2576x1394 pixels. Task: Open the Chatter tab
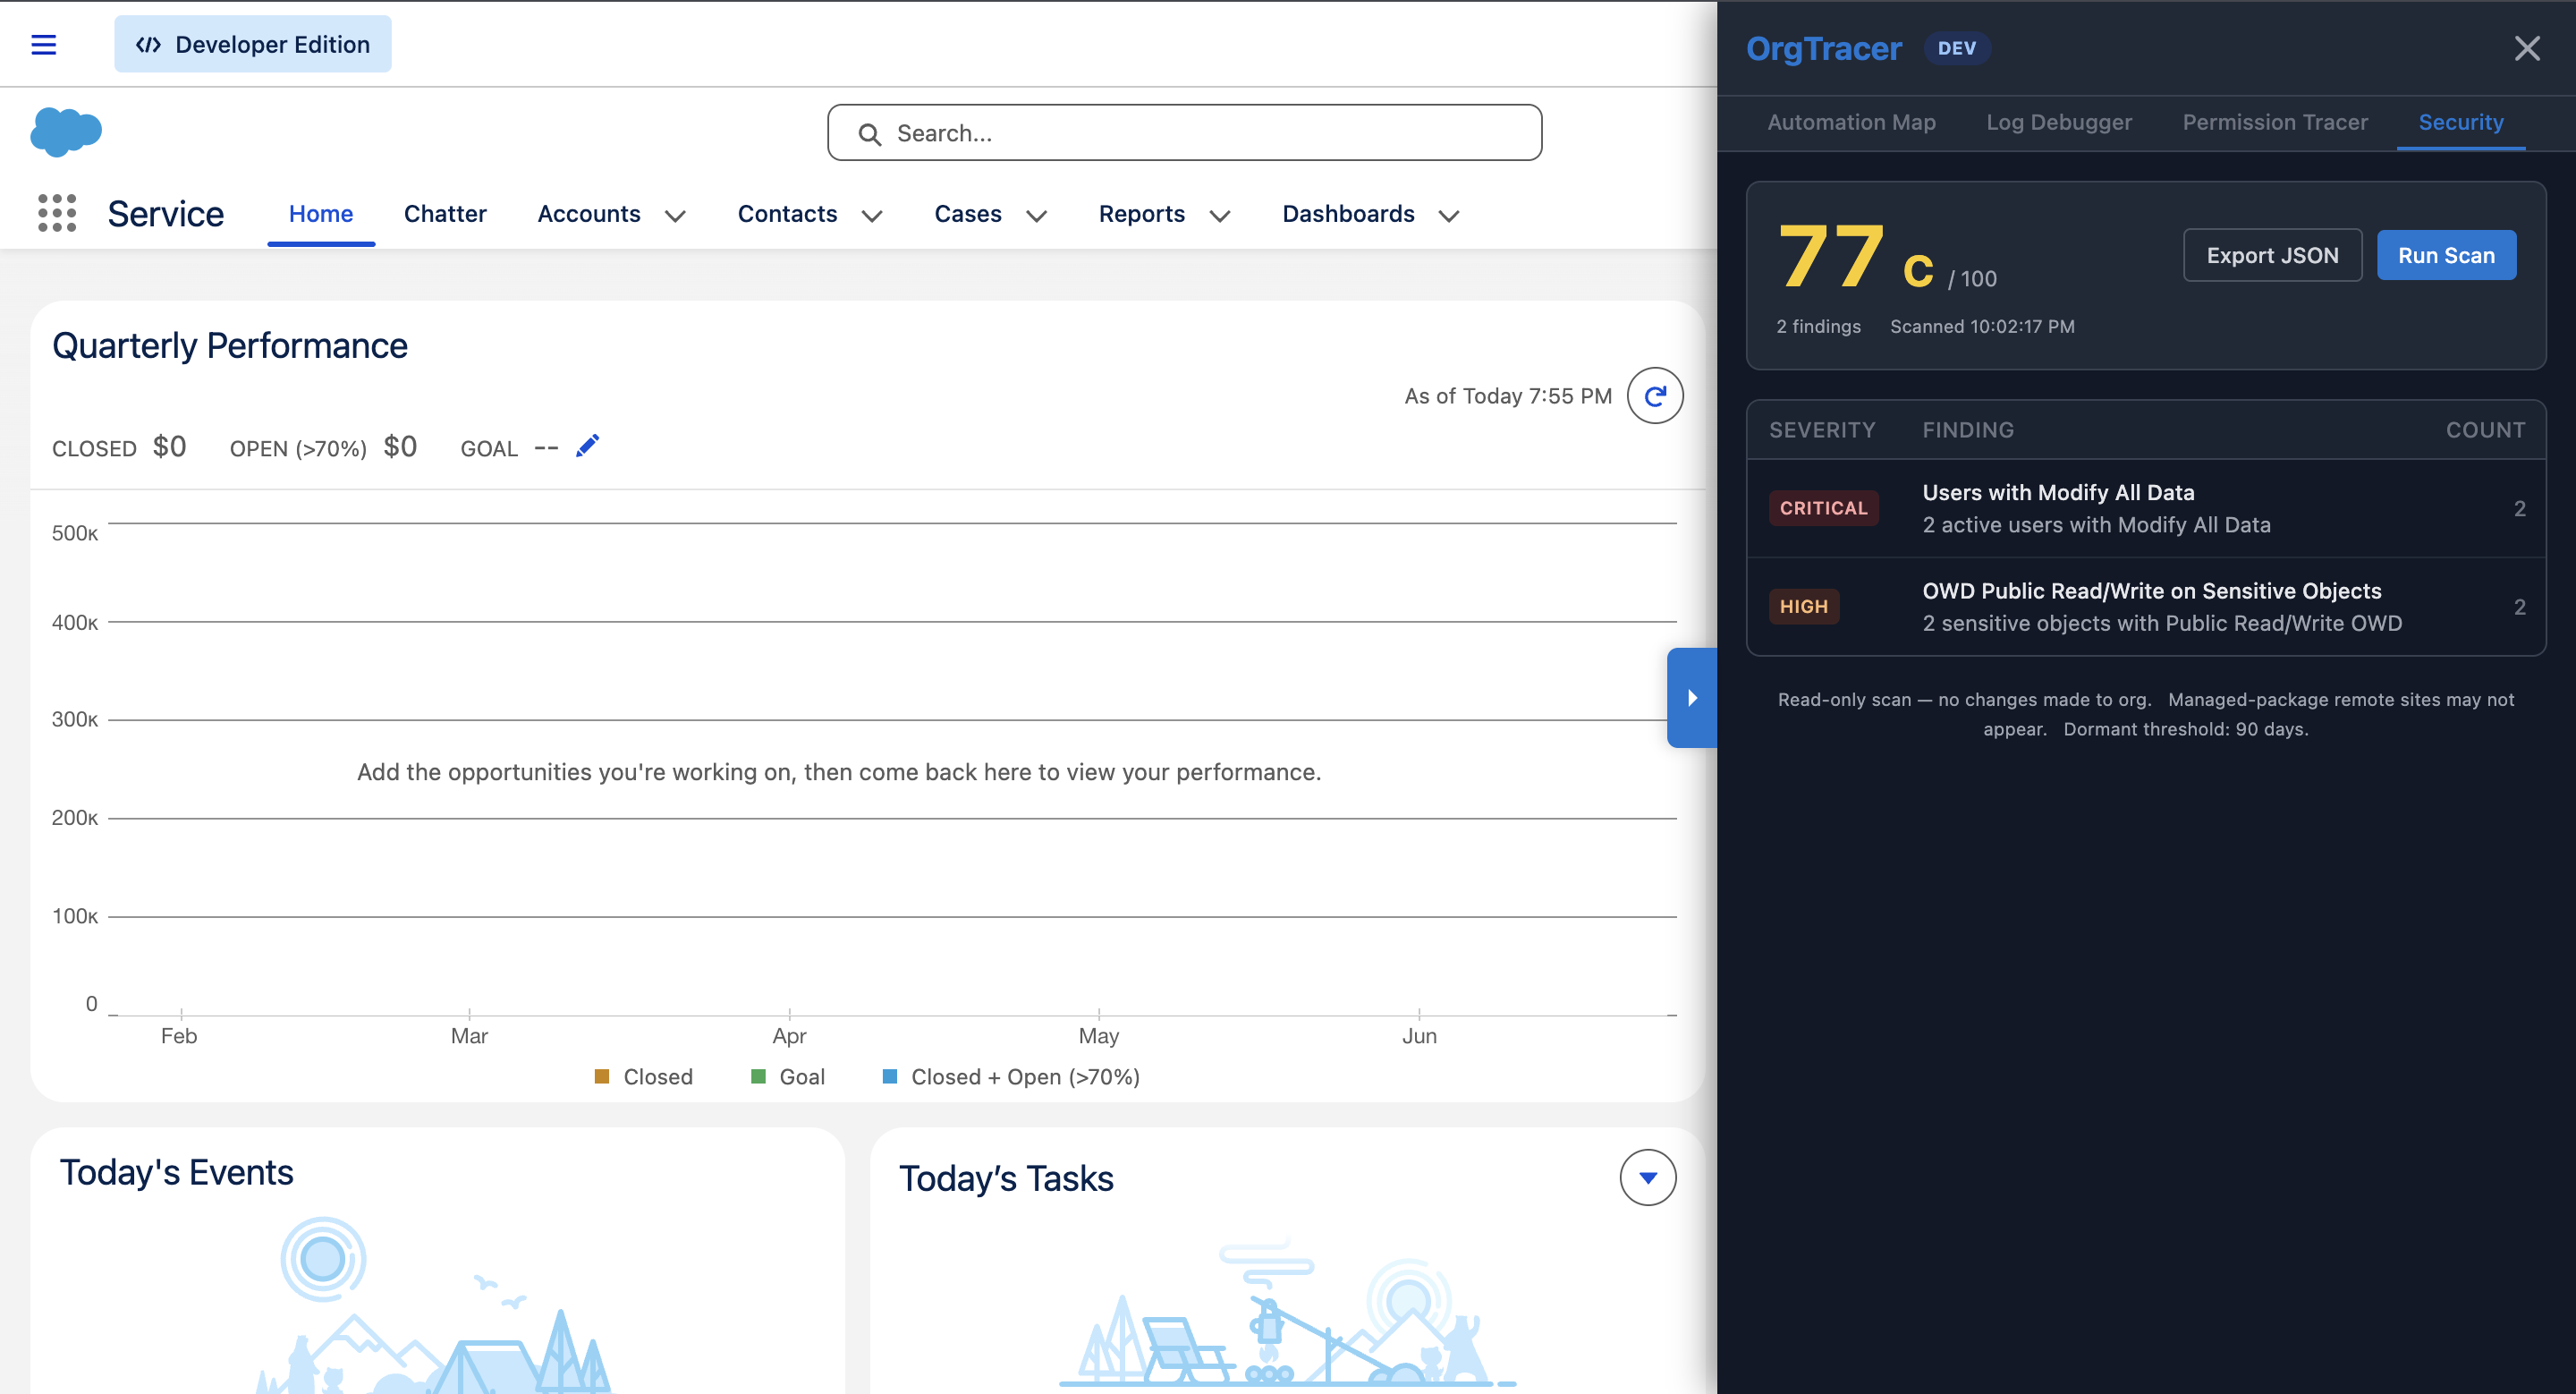[x=445, y=213]
